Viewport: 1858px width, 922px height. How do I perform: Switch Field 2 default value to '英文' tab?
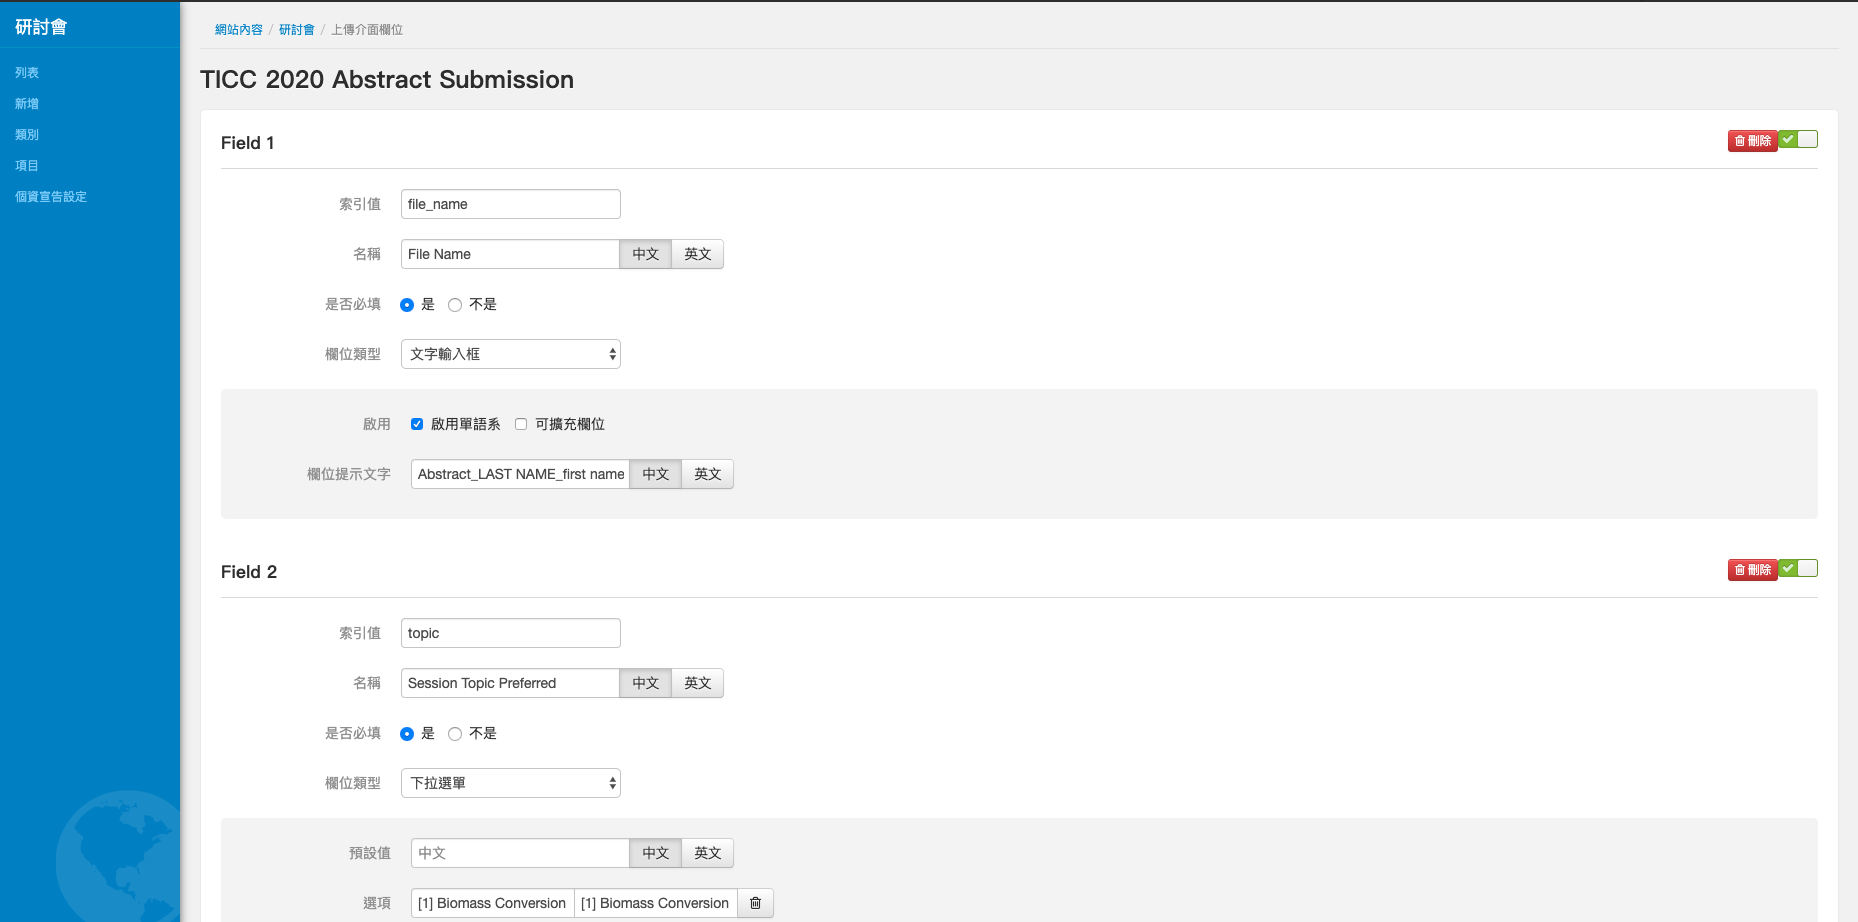click(x=707, y=853)
